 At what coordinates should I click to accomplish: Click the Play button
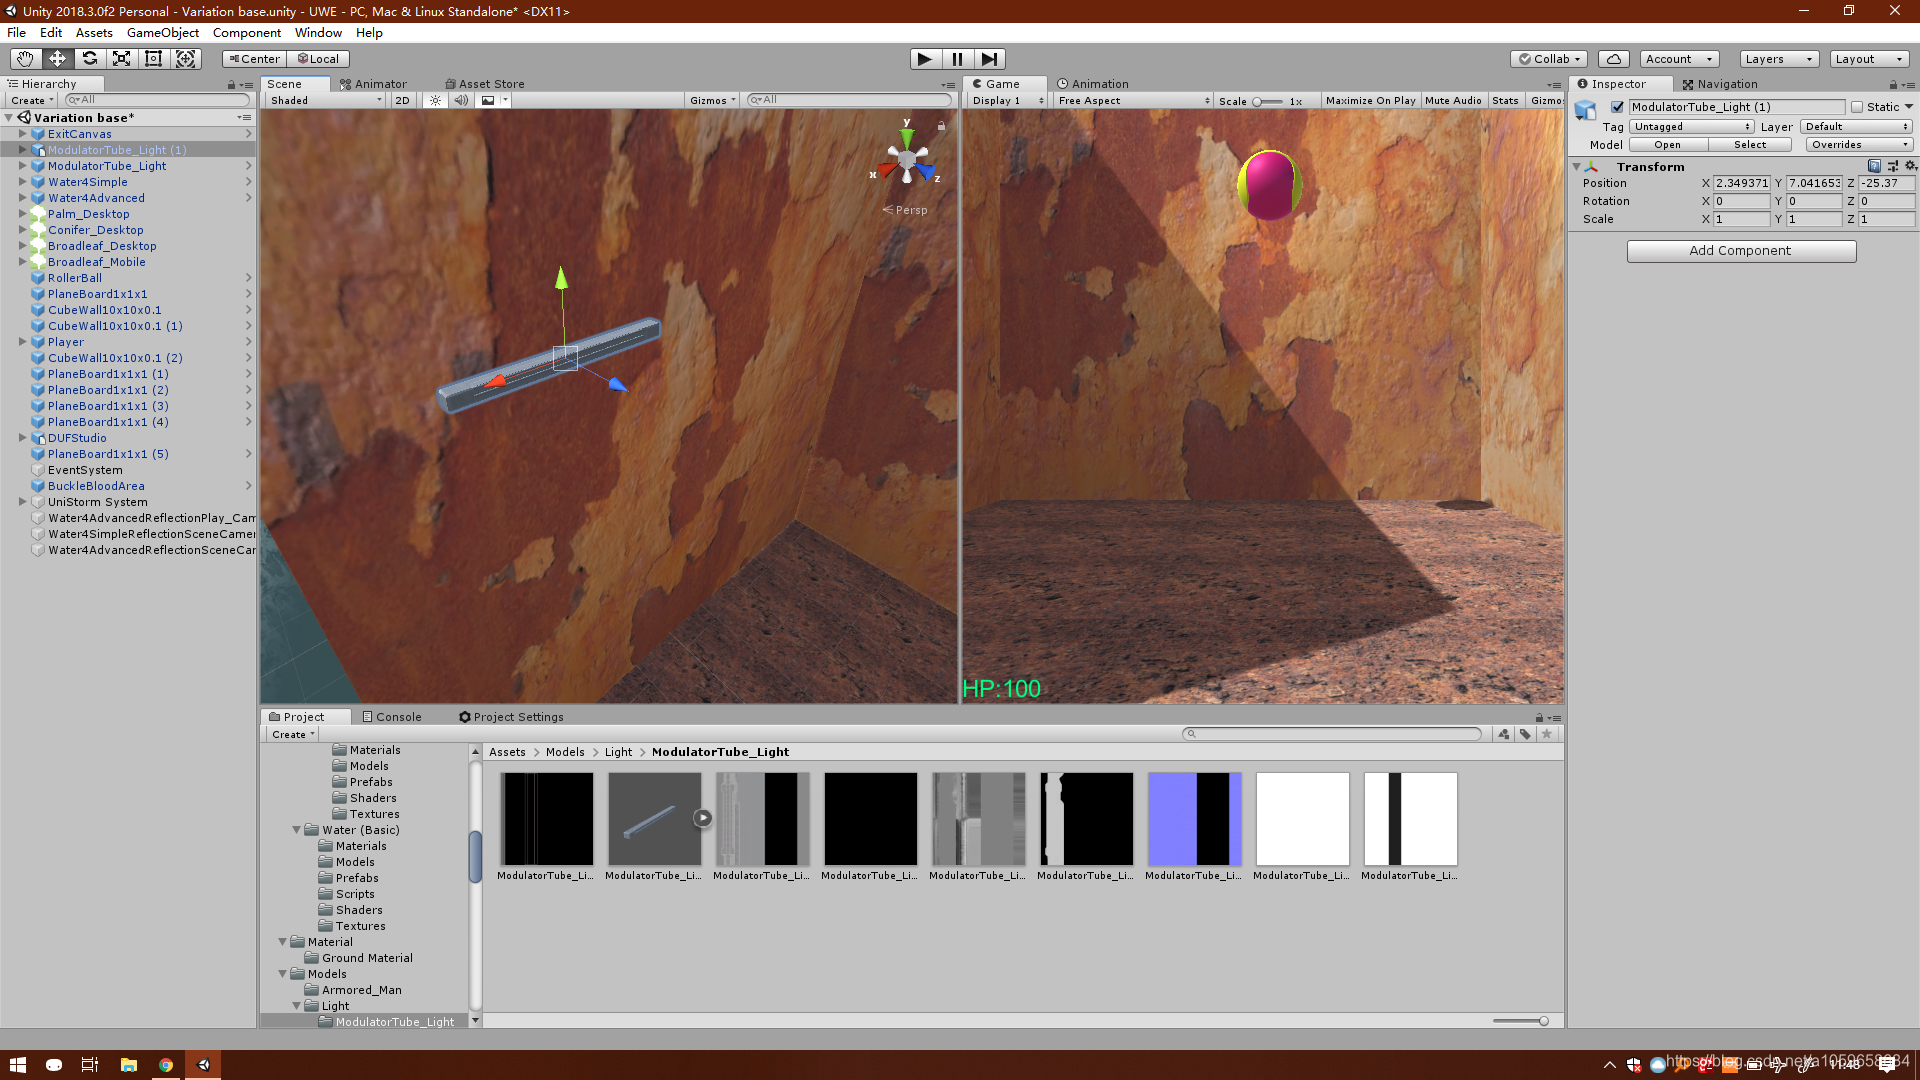tap(925, 59)
